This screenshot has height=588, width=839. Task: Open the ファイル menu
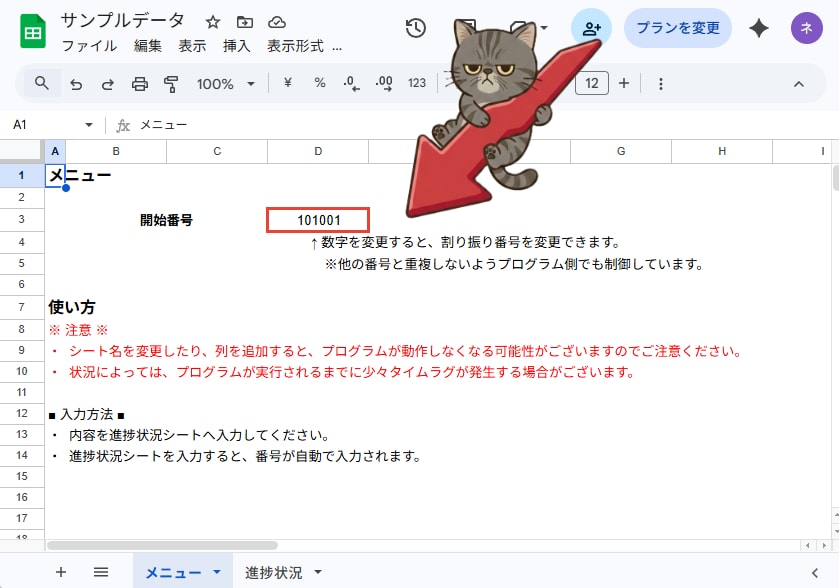(x=89, y=46)
